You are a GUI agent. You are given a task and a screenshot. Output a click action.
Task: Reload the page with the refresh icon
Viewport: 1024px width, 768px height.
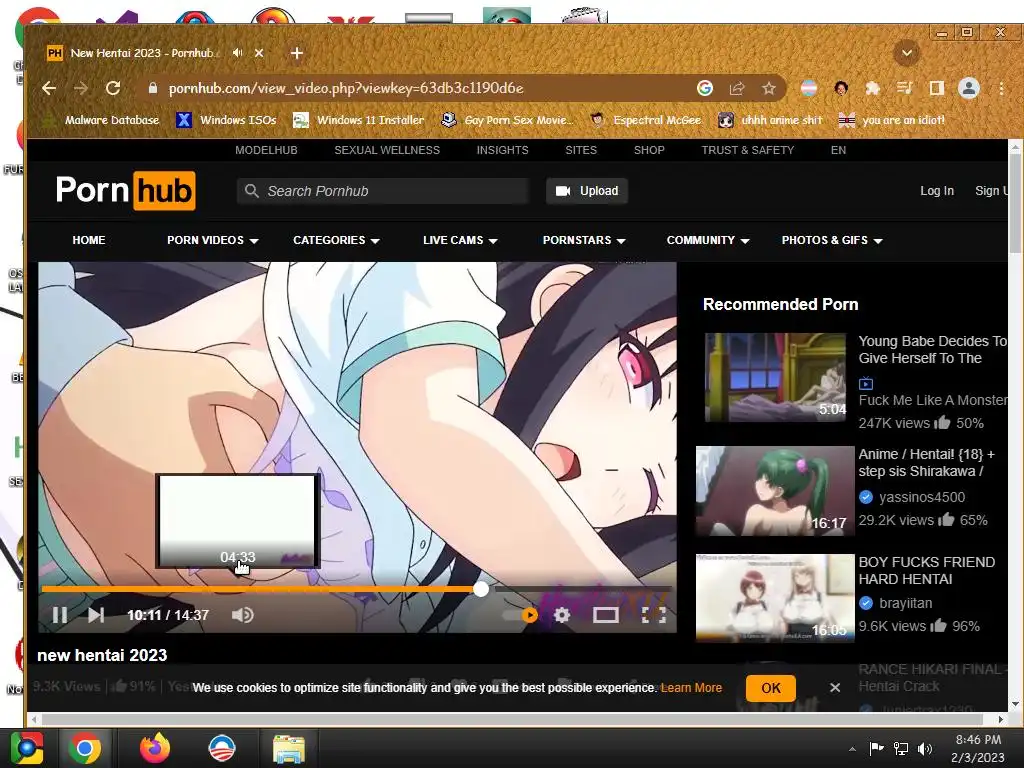click(113, 88)
